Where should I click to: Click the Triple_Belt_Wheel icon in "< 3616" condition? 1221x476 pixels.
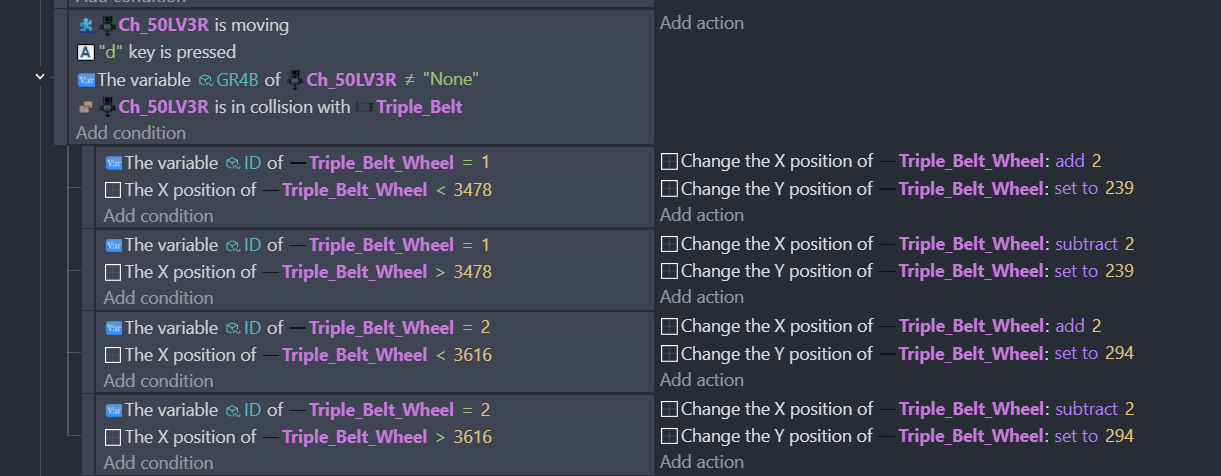tap(269, 355)
